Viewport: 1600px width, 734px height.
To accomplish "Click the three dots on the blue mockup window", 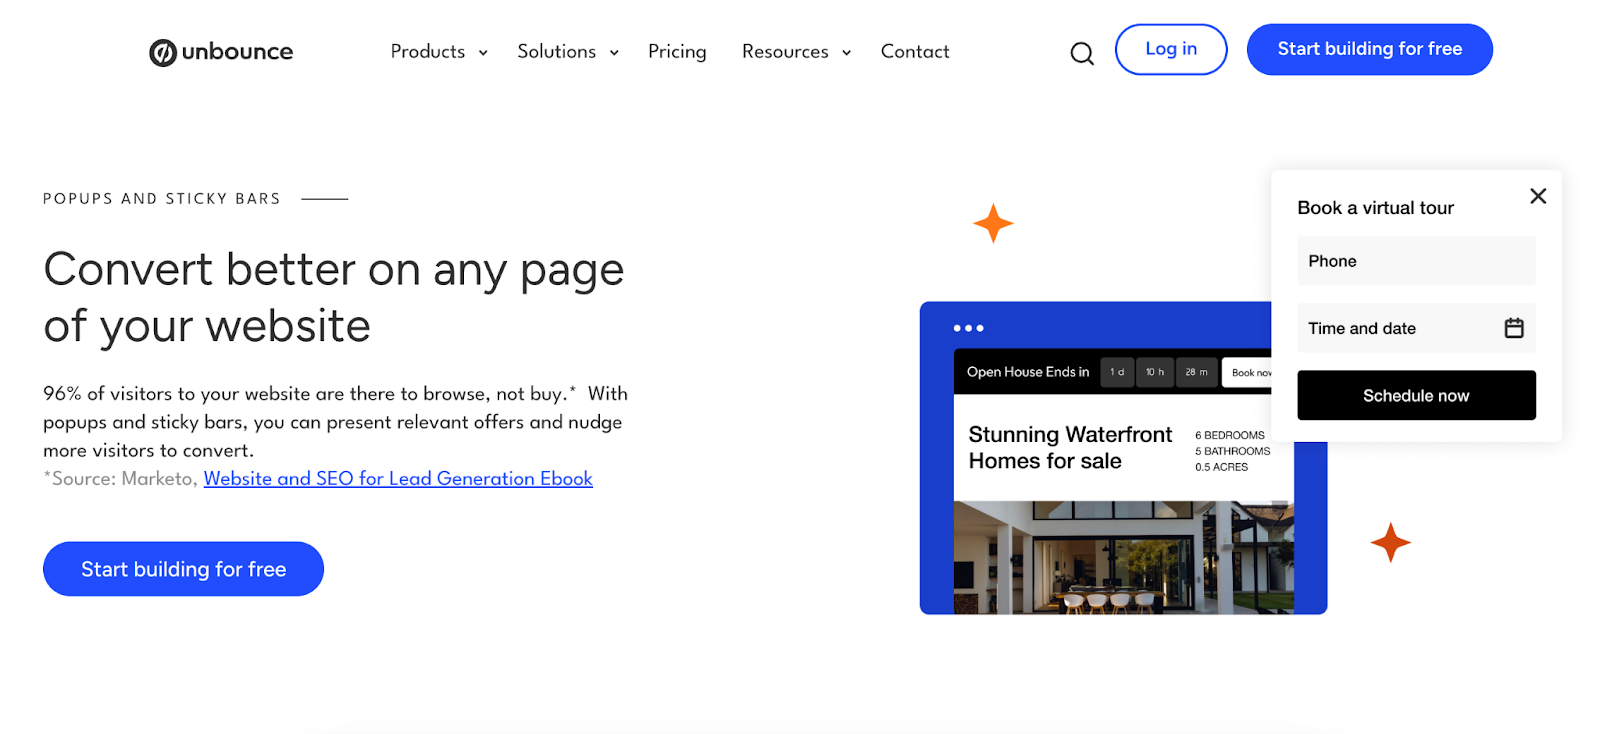I will tap(968, 328).
